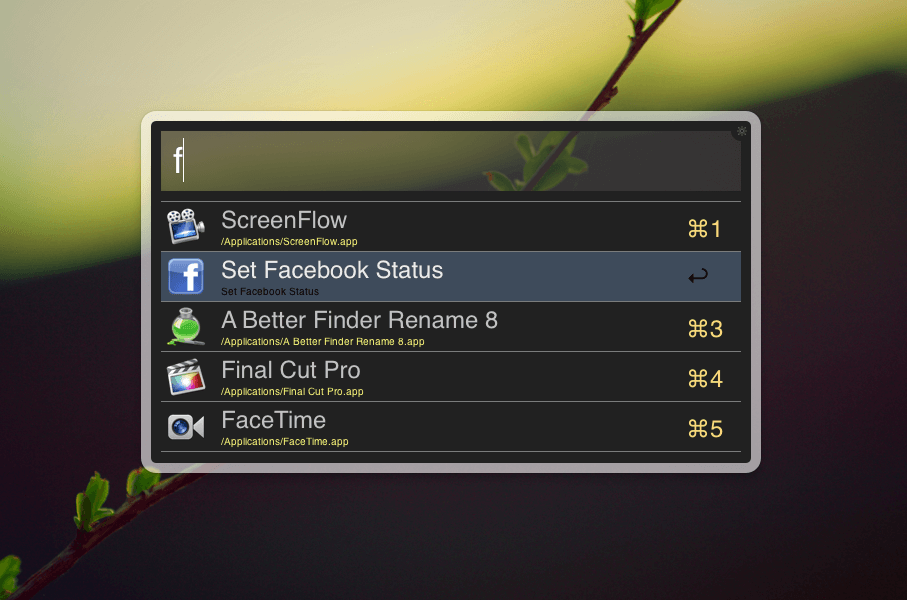Click the Facebook logo icon
The image size is (907, 600).
point(186,277)
